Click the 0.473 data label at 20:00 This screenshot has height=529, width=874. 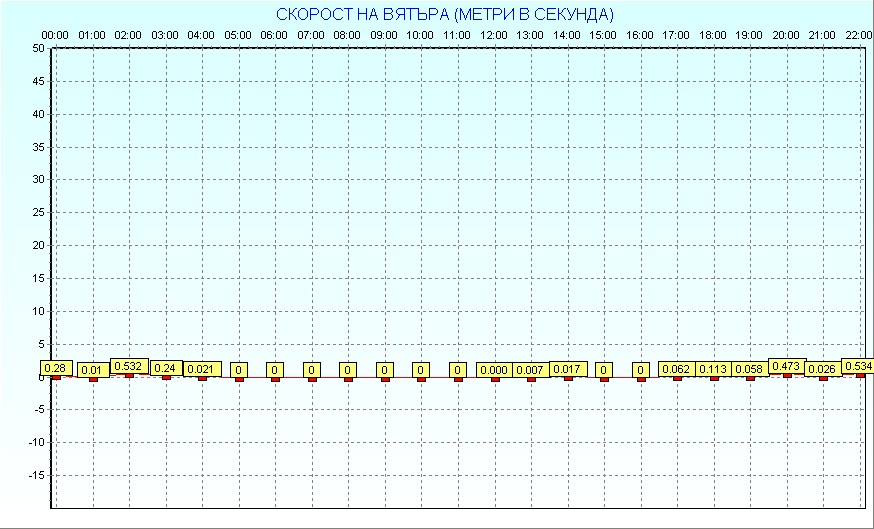click(786, 366)
